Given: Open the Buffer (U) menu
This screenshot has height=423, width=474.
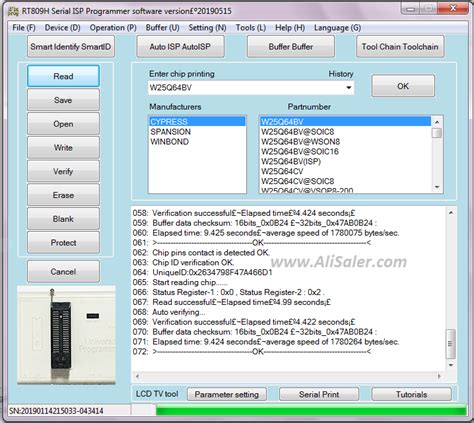Looking at the screenshot, I should pyautogui.click(x=162, y=28).
